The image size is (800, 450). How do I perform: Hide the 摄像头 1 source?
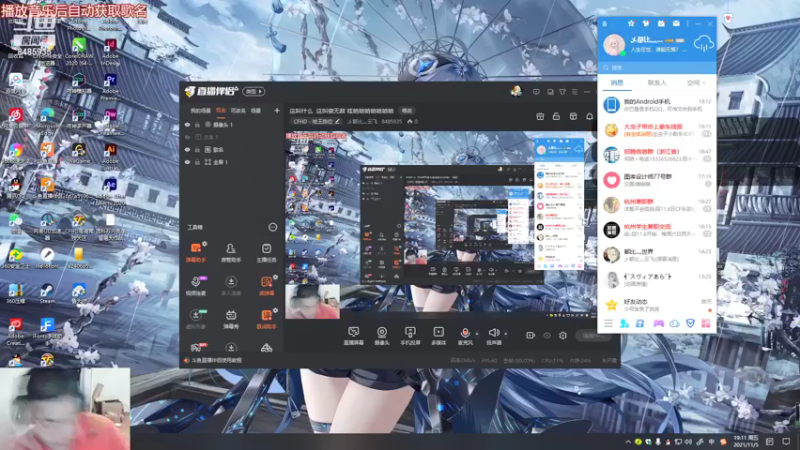click(187, 124)
